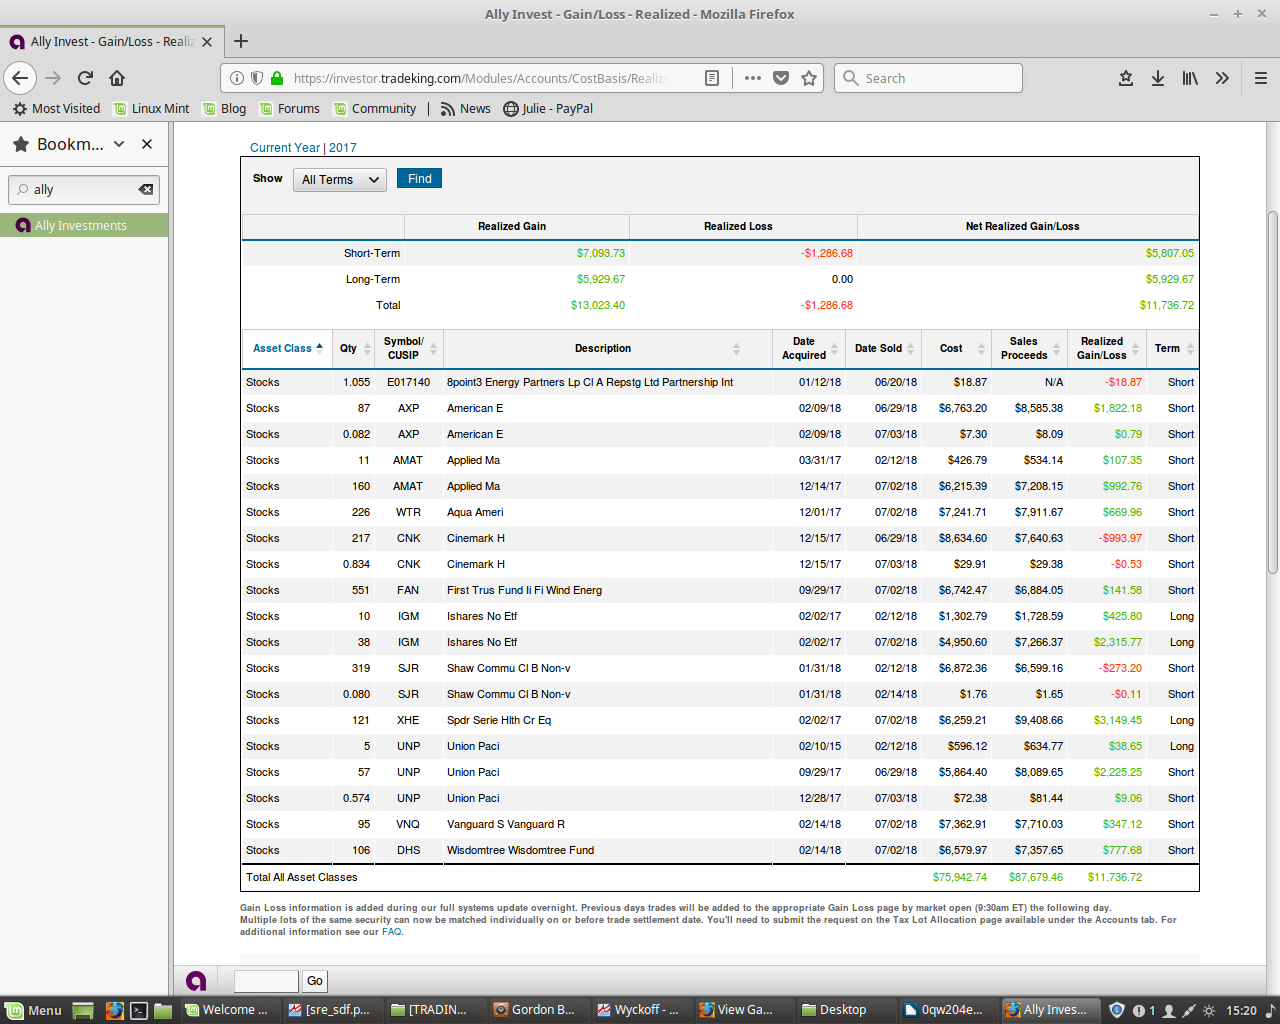This screenshot has height=1024, width=1280.
Task: Click the Ally logo icon at page bottom
Action: (x=196, y=981)
